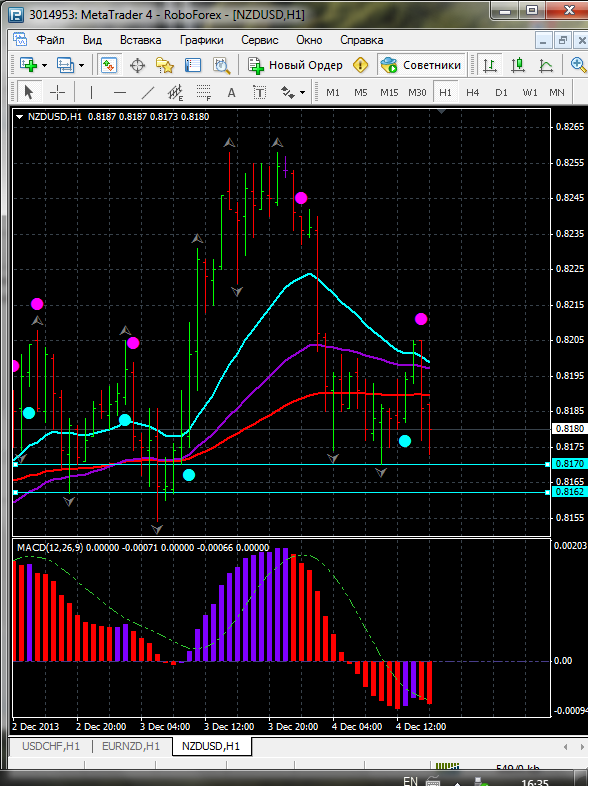Switch to the EURNZD,H1 chart tab
The width and height of the screenshot is (600, 786).
pyautogui.click(x=130, y=746)
